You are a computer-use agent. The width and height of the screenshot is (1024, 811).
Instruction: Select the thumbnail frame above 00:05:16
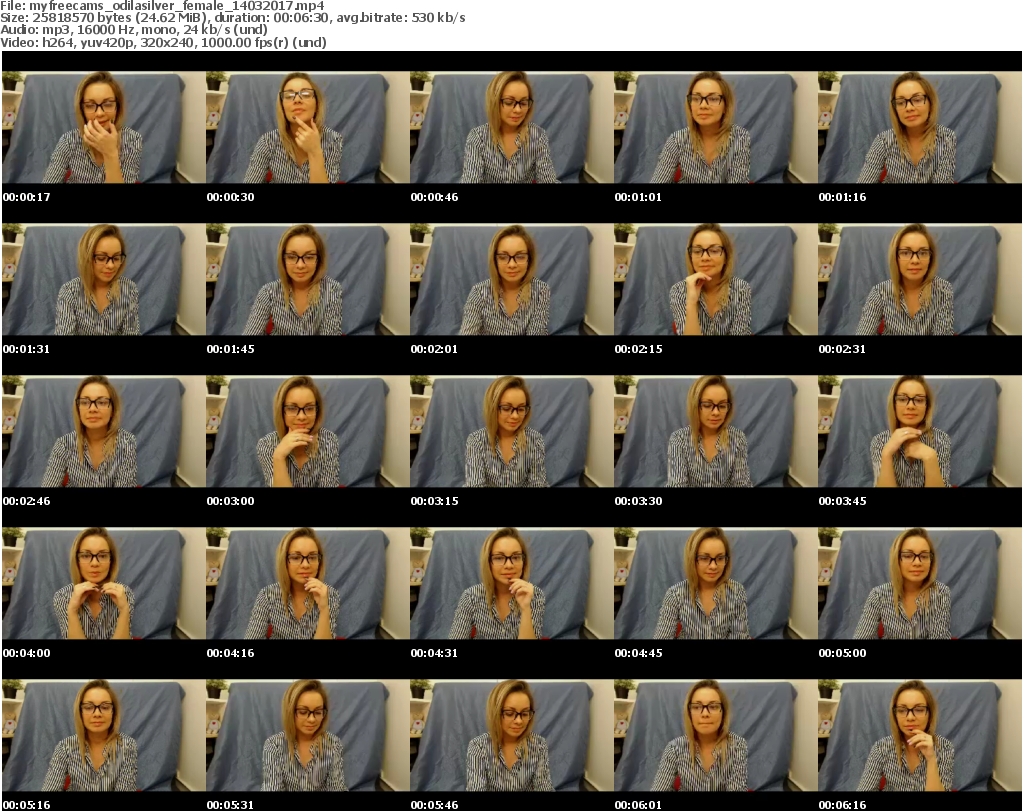tap(104, 735)
